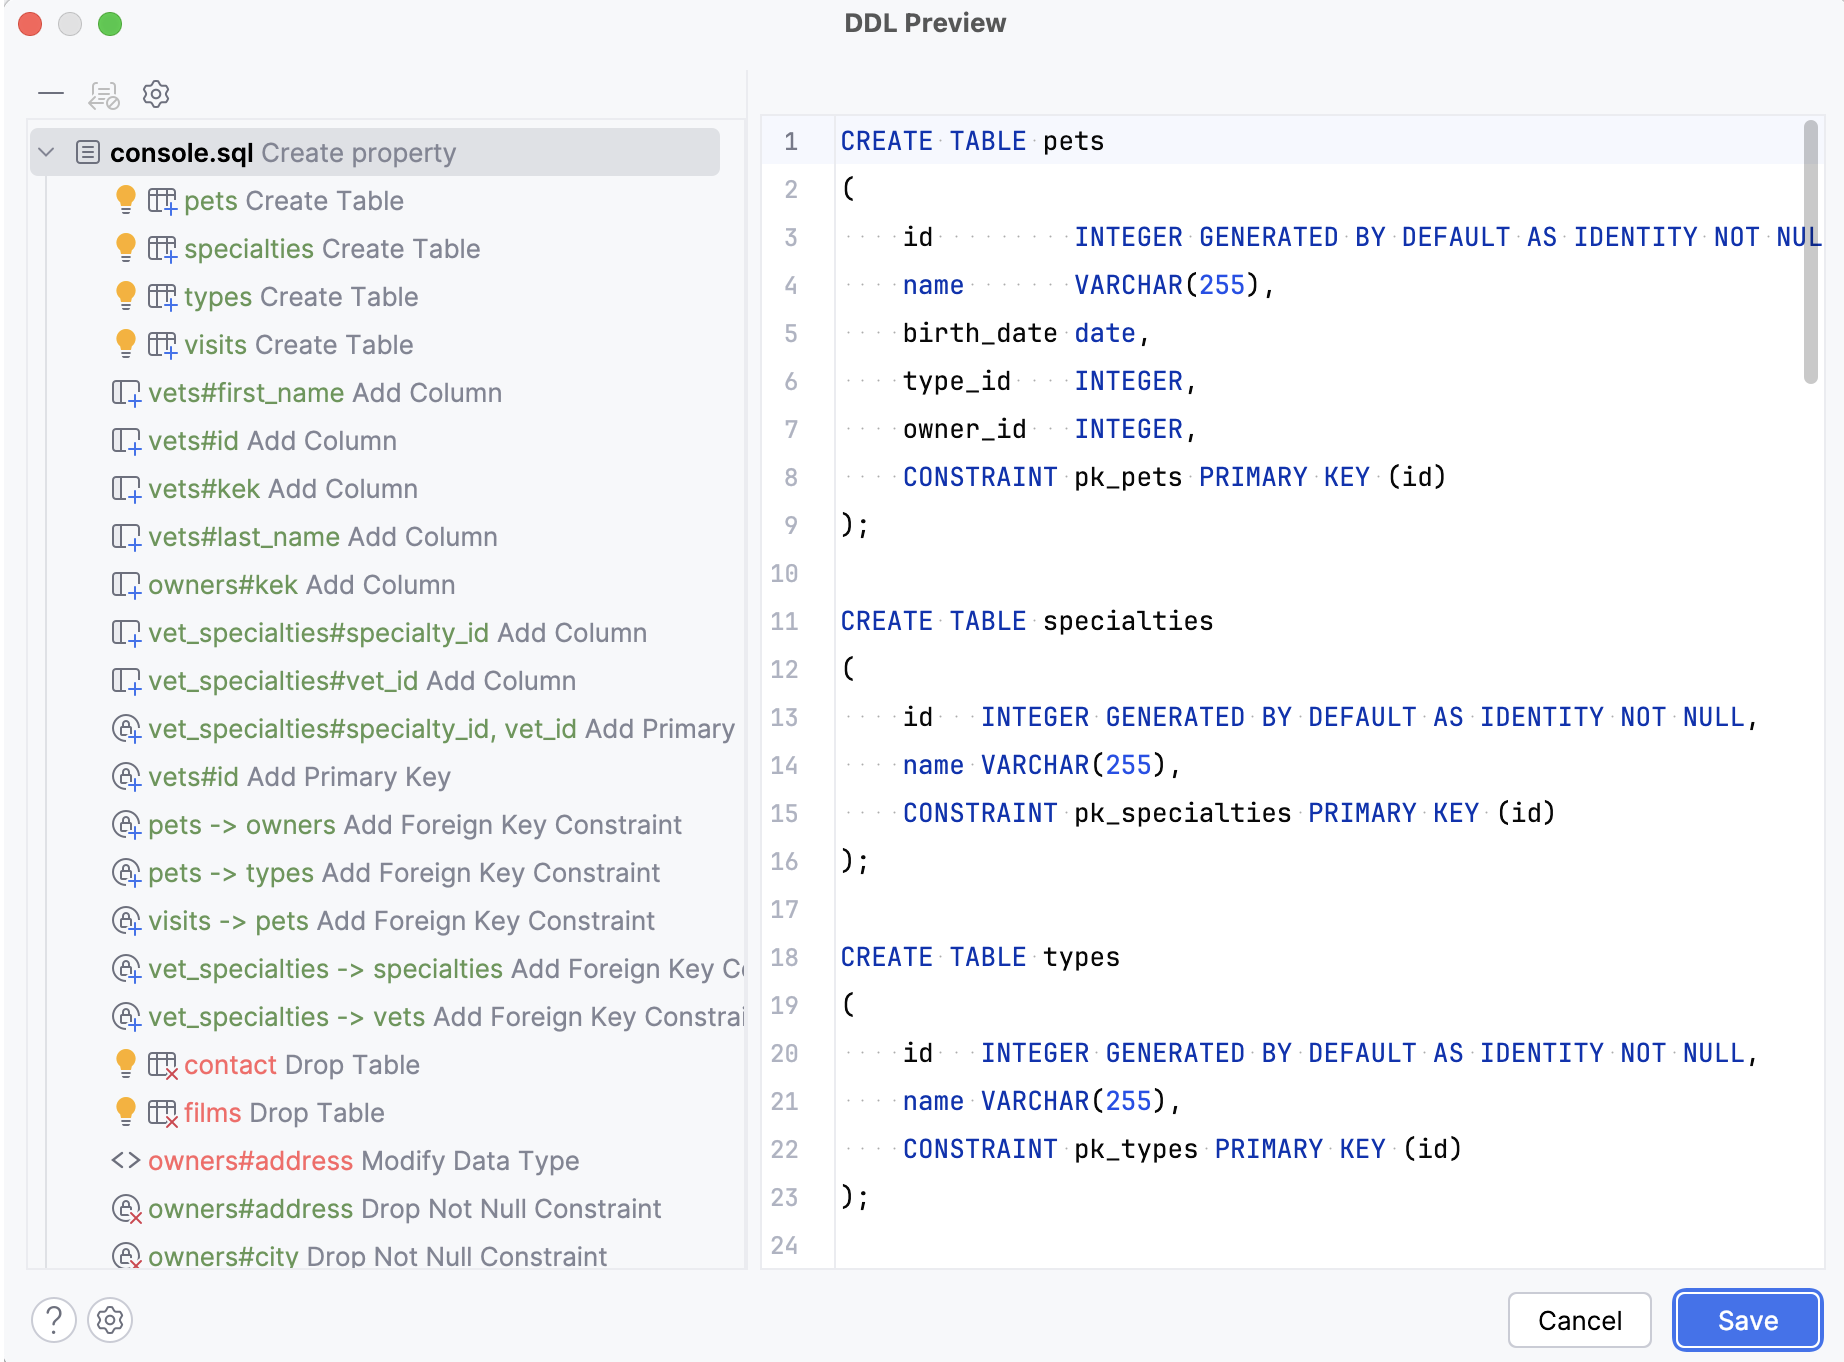
Task: Click the excluded-statements toolbar icon beside the gear
Action: click(x=102, y=94)
